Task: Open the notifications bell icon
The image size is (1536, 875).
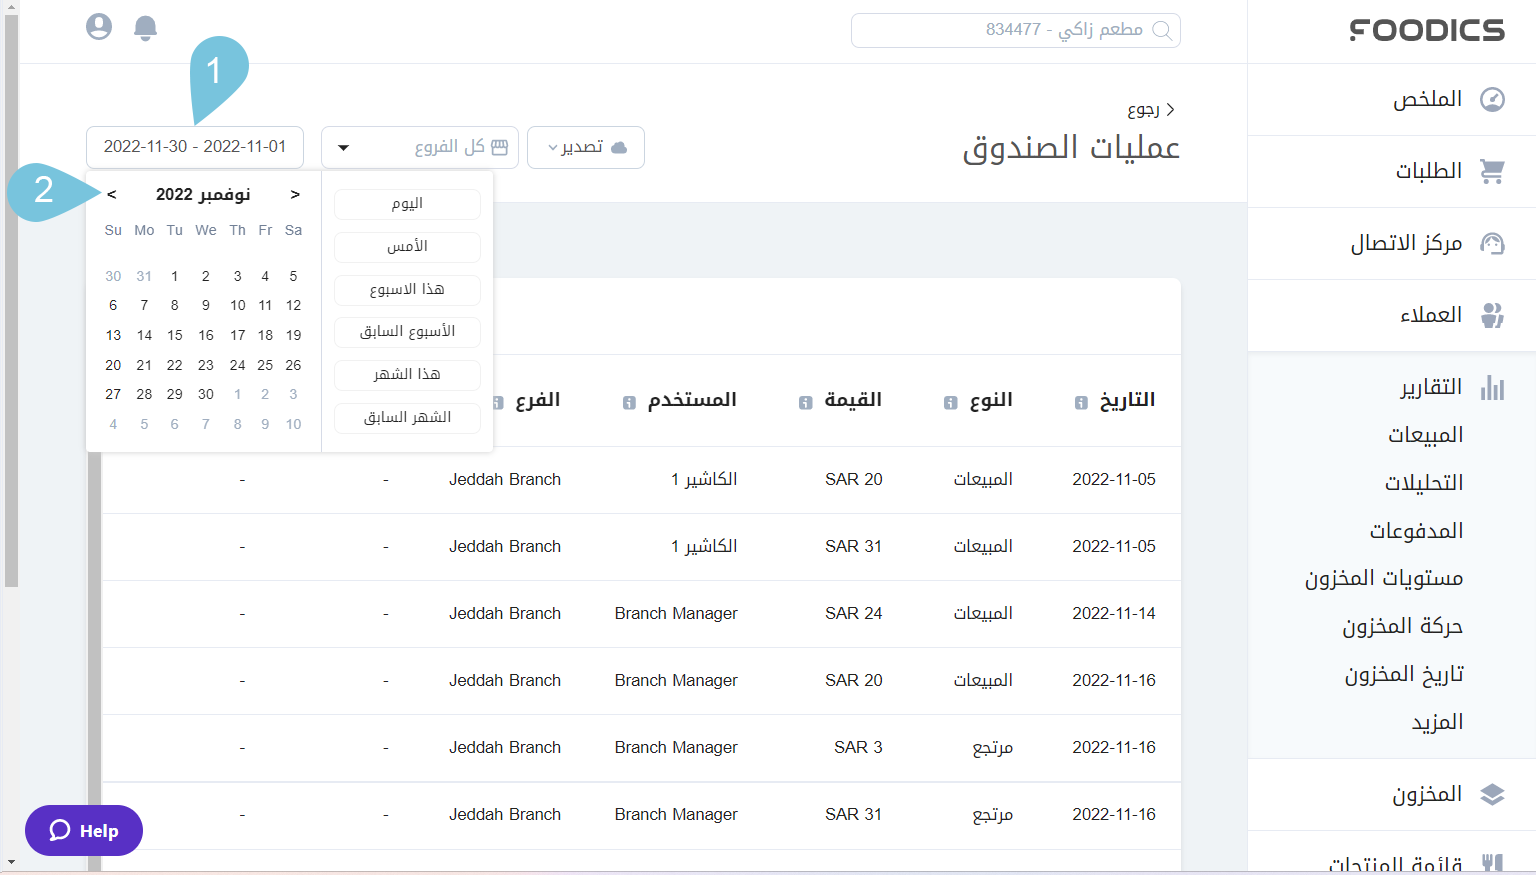Action: [145, 28]
